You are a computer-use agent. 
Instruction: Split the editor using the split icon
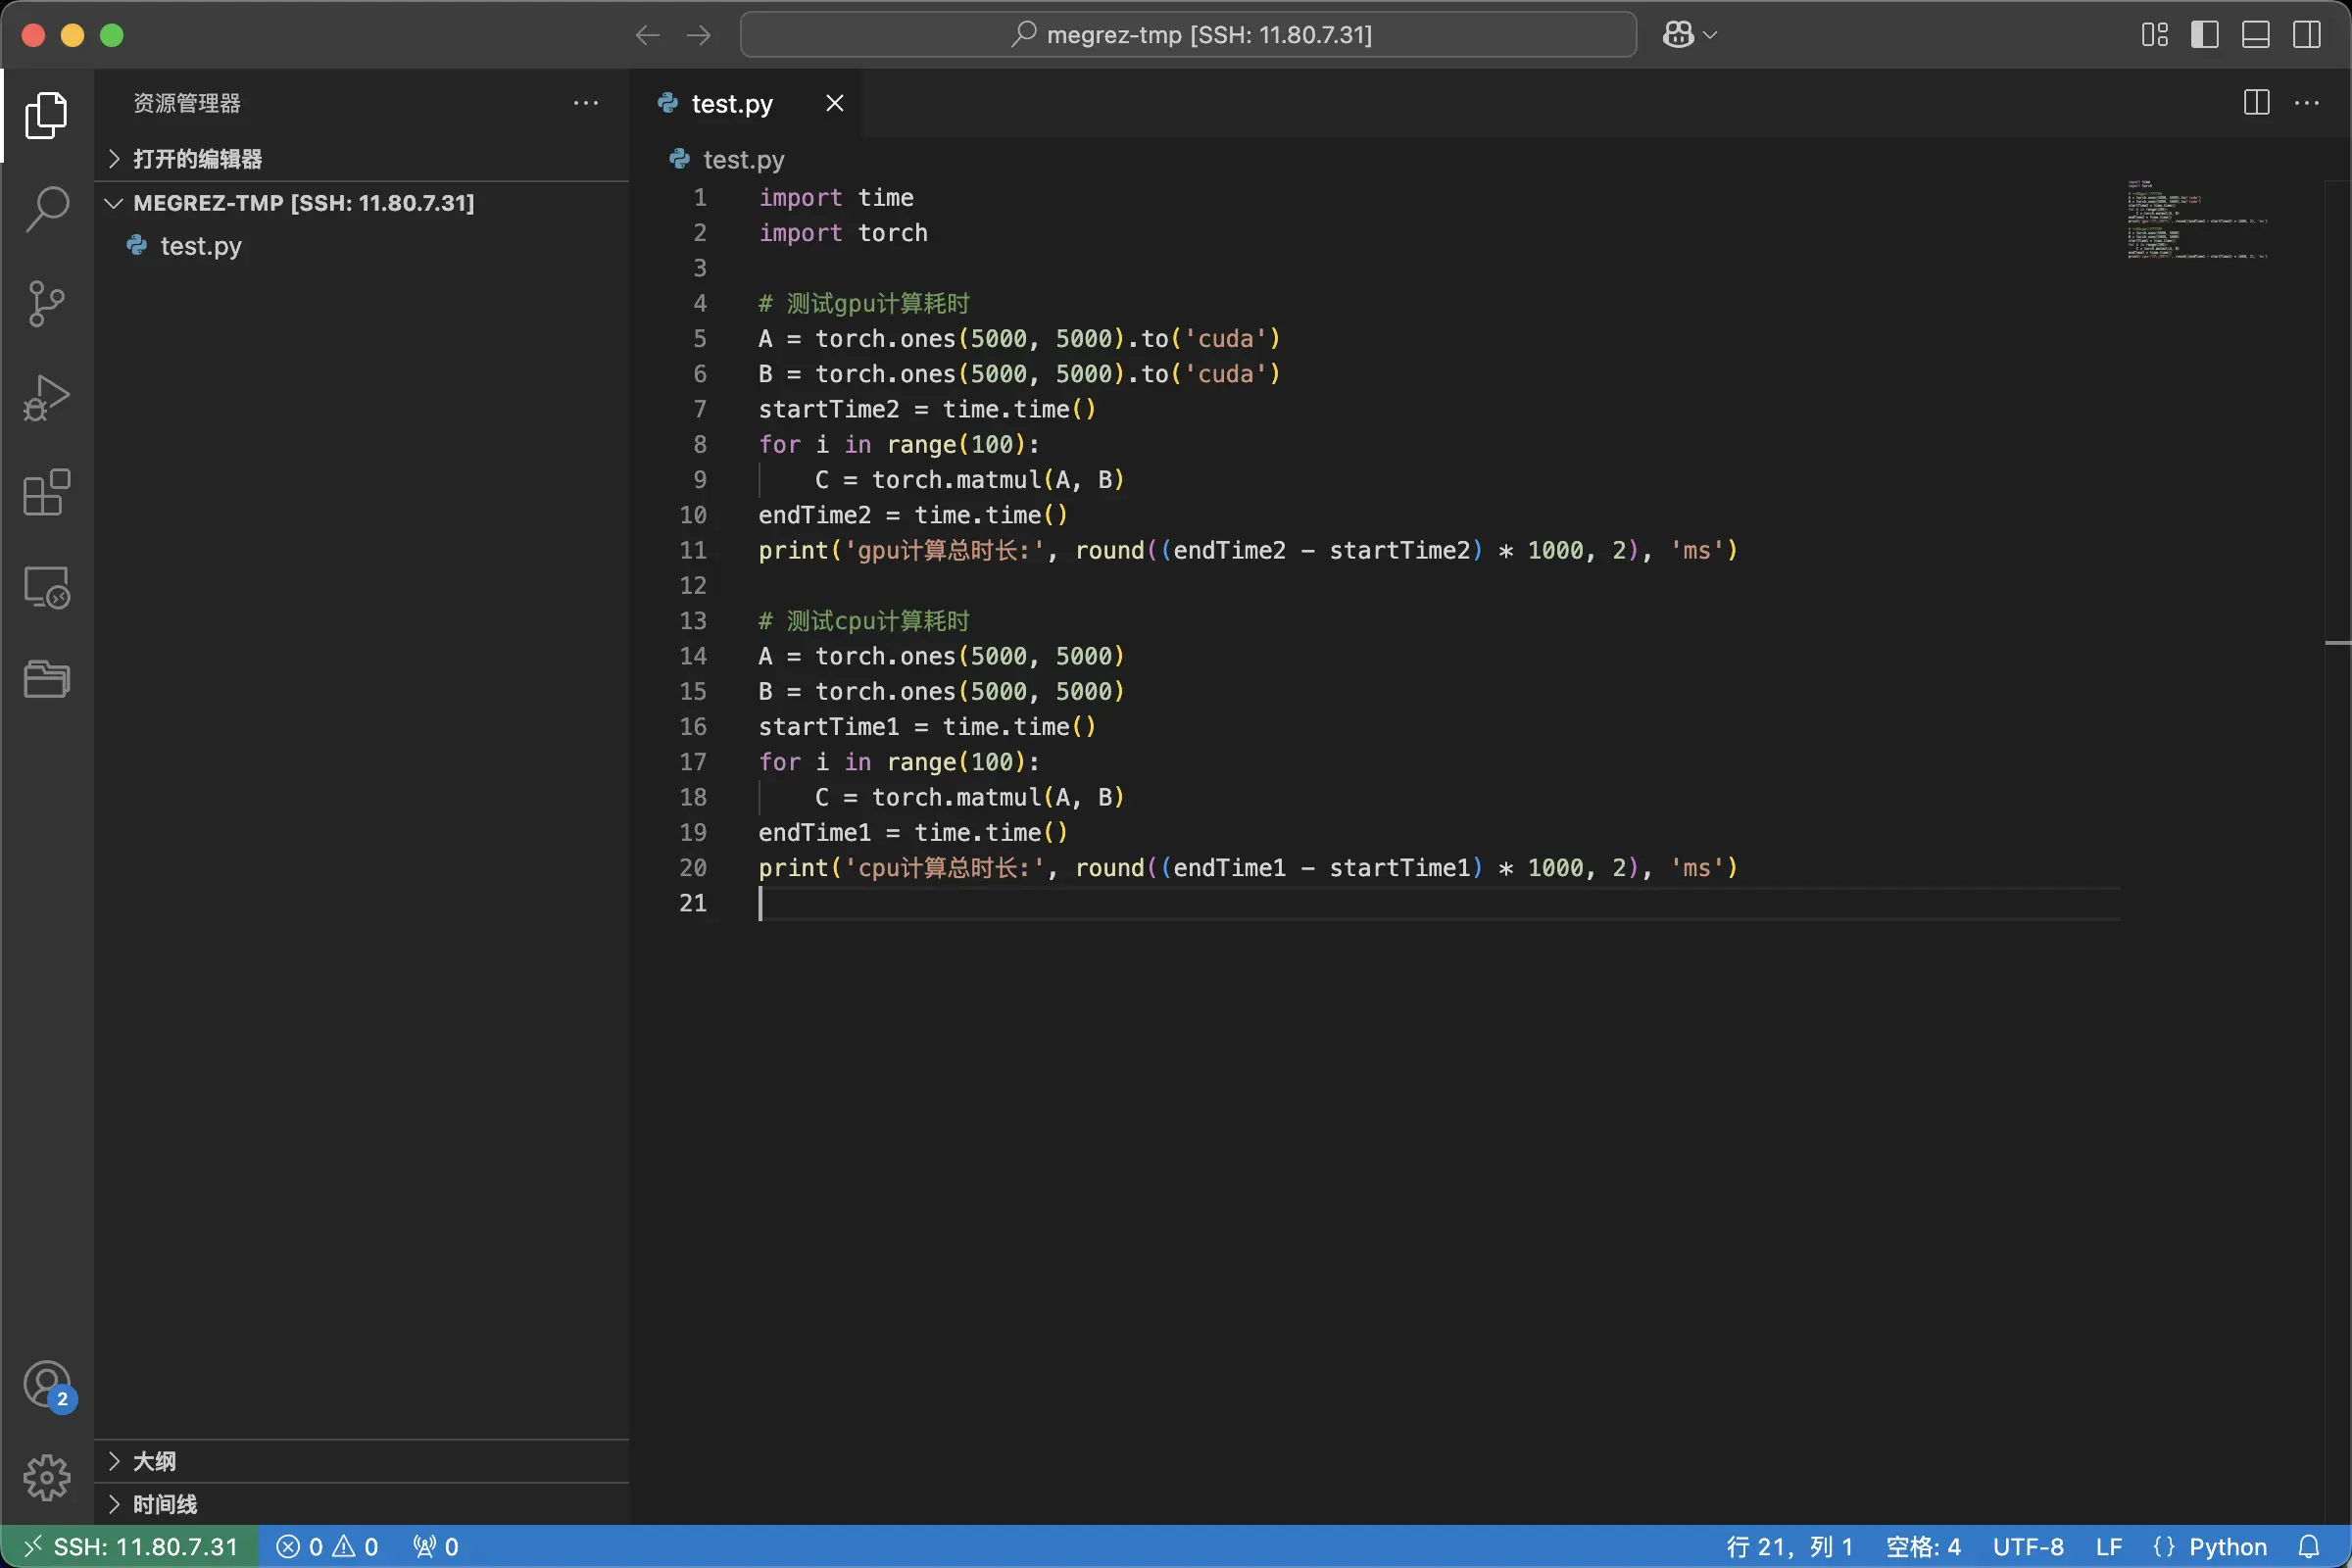(x=2256, y=102)
